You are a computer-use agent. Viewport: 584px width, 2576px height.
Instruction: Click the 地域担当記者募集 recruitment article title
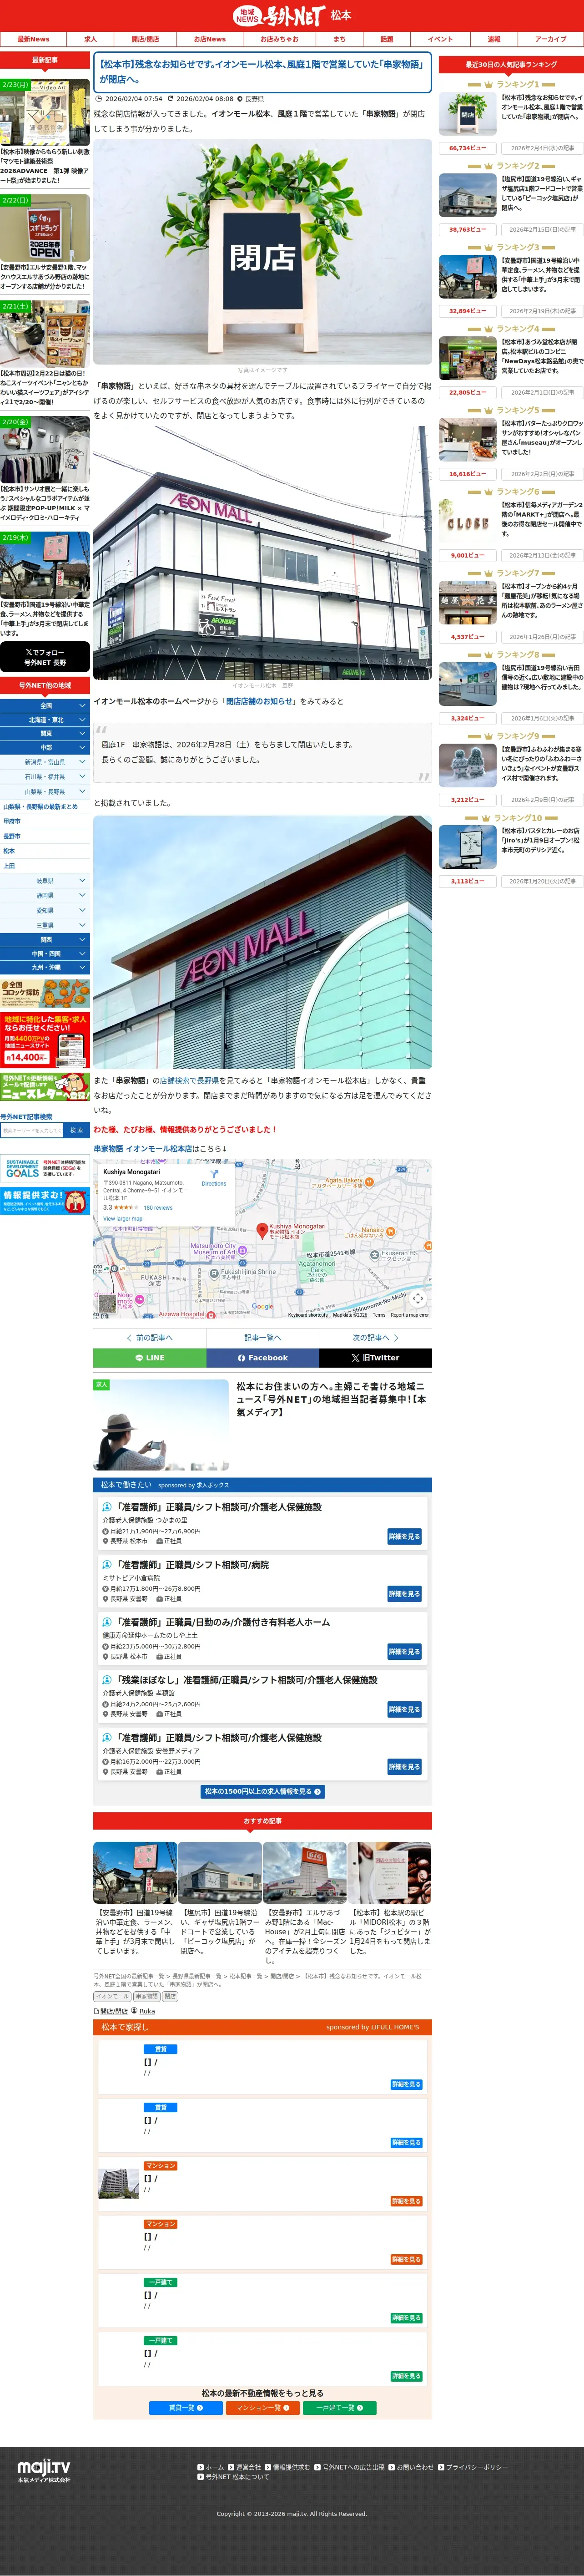pyautogui.click(x=331, y=1399)
